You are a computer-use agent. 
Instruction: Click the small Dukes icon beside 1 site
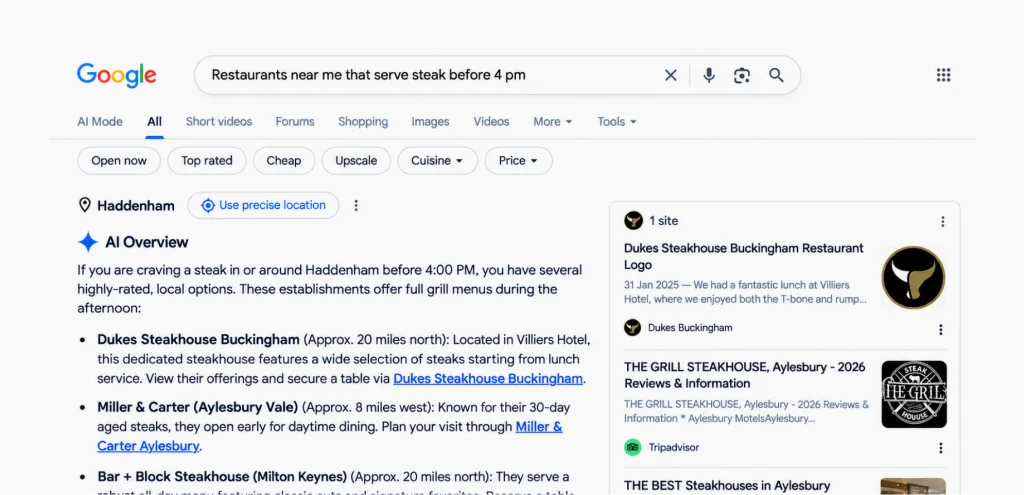tap(633, 221)
